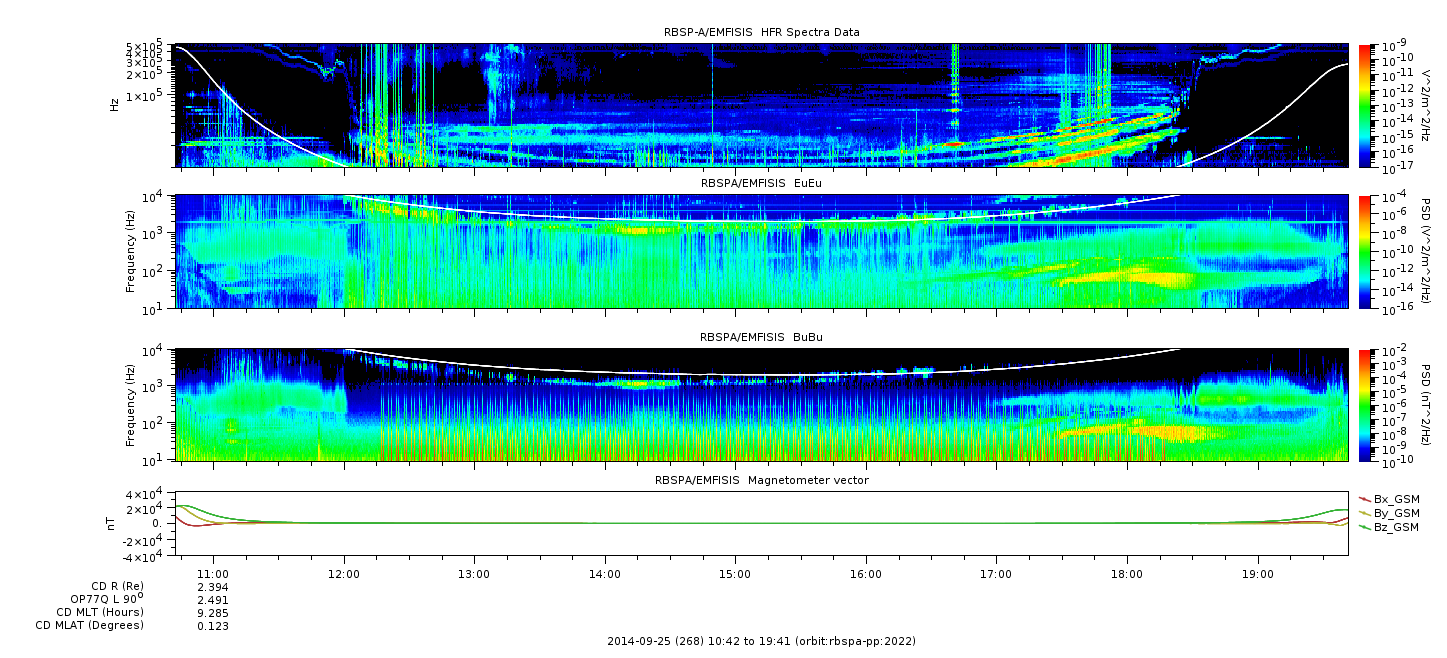The width and height of the screenshot is (1447, 658).
Task: Click the 'CD MLAT (Degrees)' label
Action: [89, 625]
